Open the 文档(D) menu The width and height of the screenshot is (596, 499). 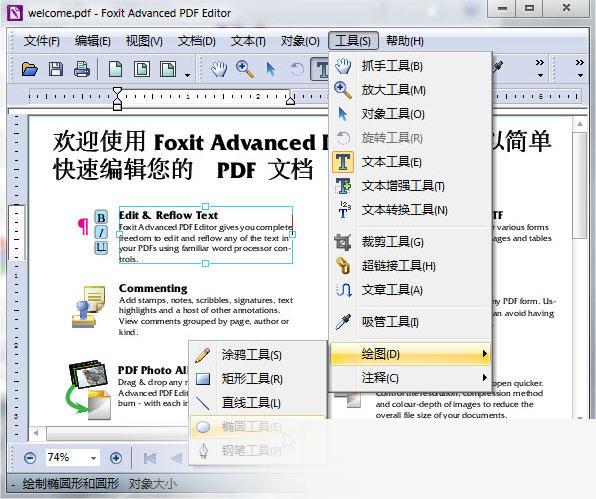tap(197, 41)
